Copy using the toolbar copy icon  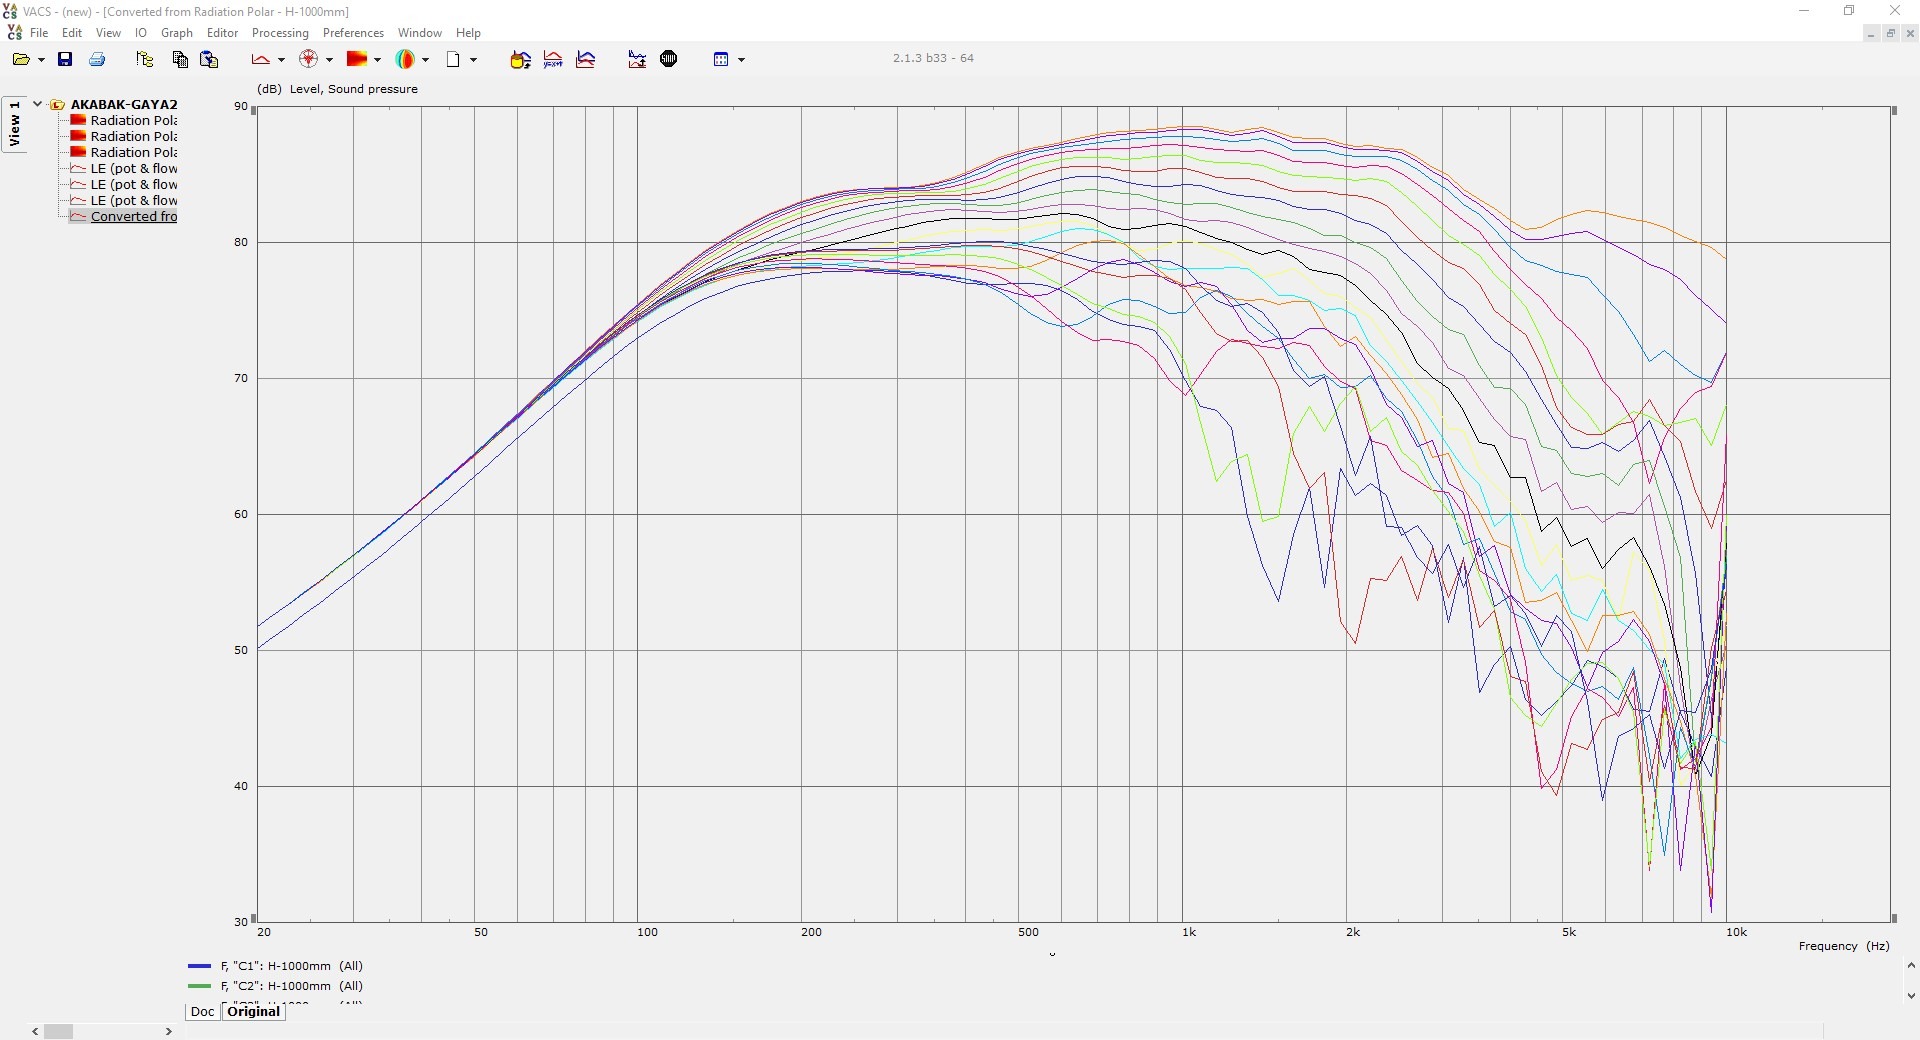[180, 59]
